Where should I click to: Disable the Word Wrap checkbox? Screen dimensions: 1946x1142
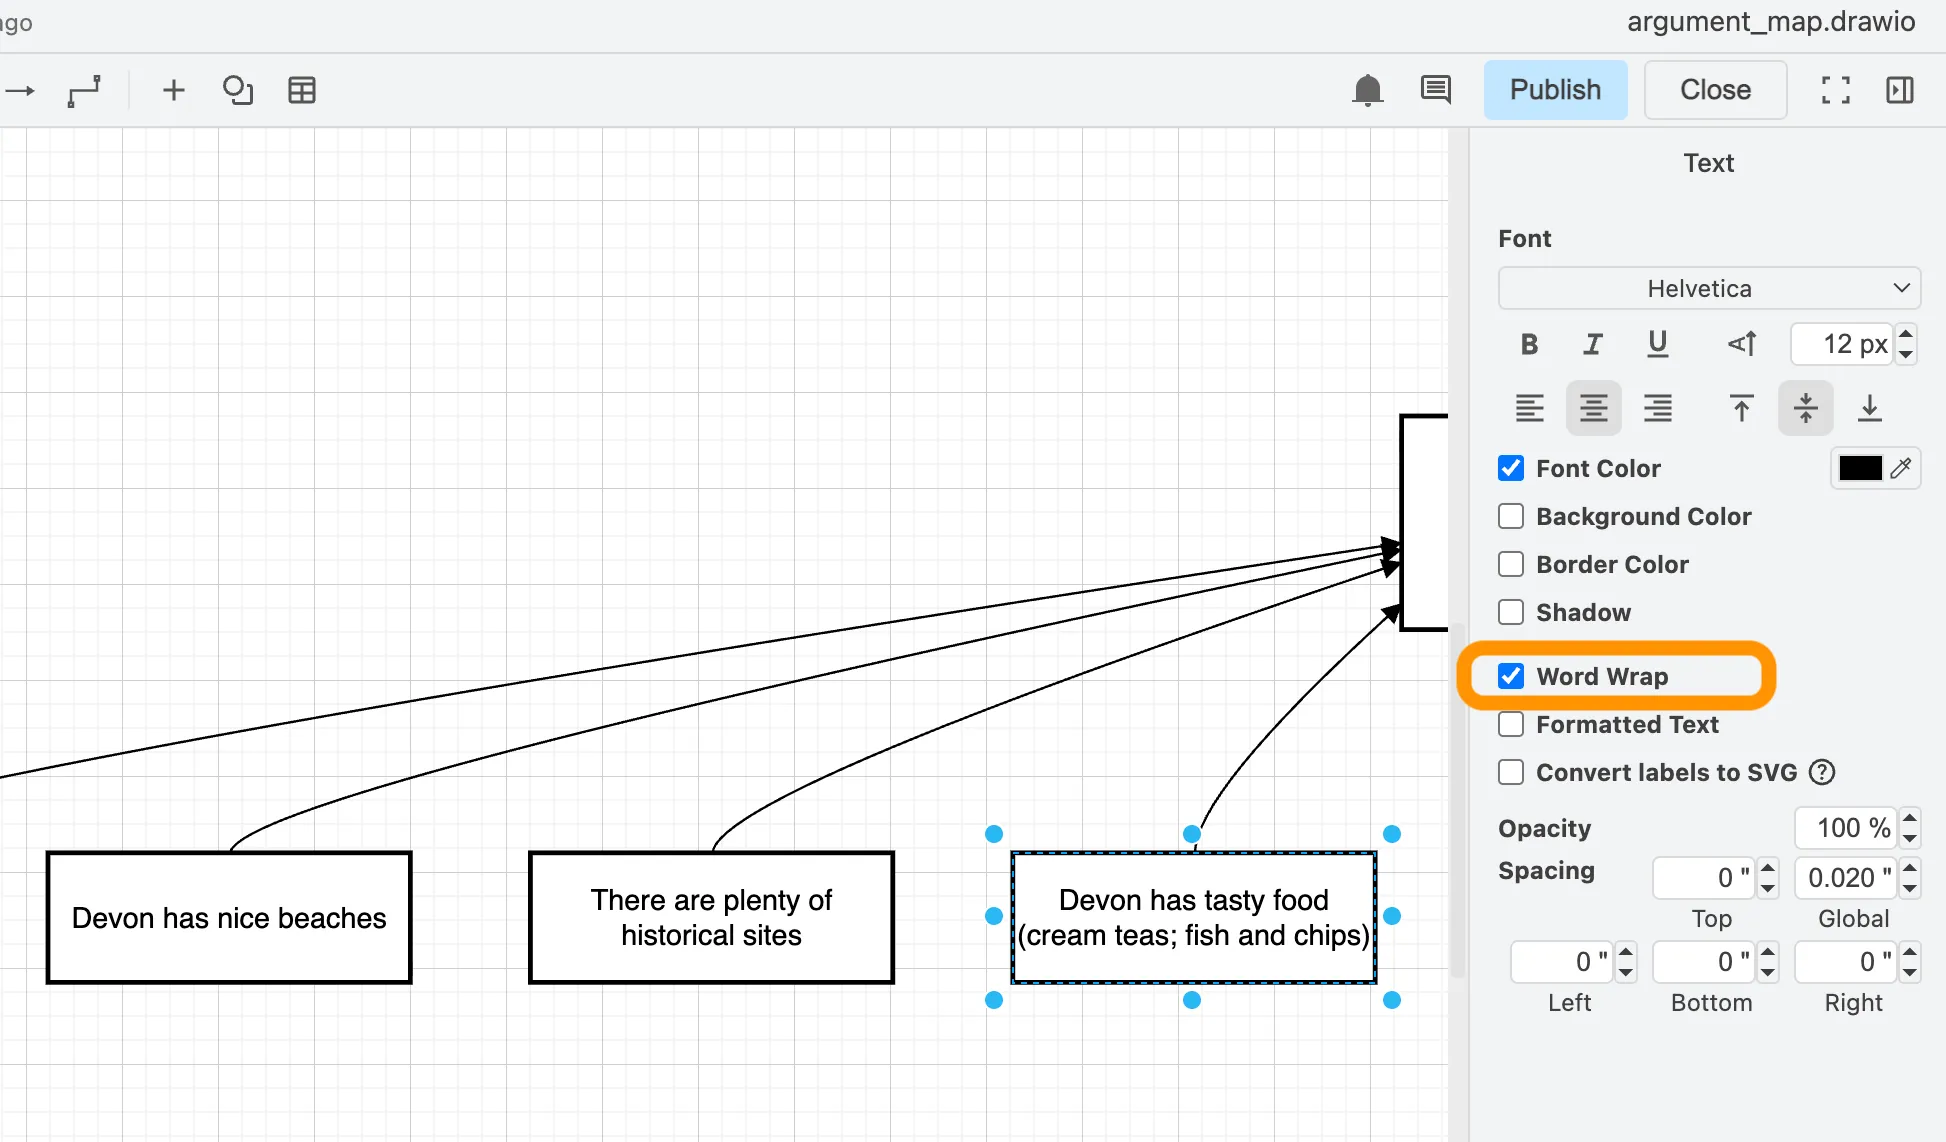pyautogui.click(x=1511, y=677)
